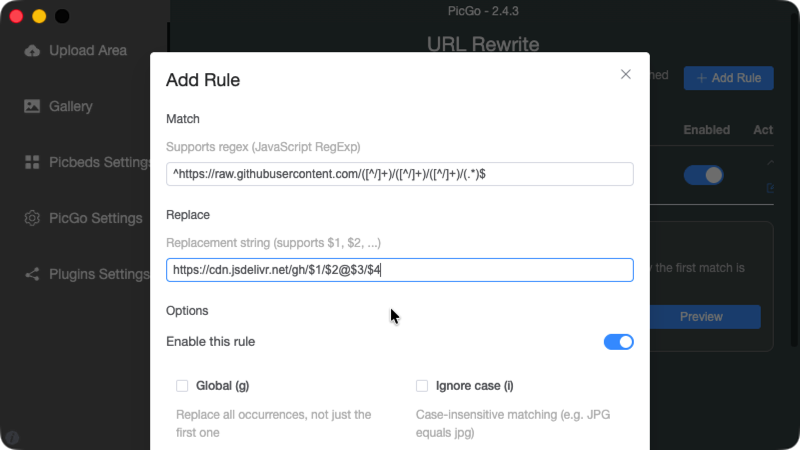Image resolution: width=800 pixels, height=450 pixels.
Task: Click the Match regex input field
Action: pos(400,174)
